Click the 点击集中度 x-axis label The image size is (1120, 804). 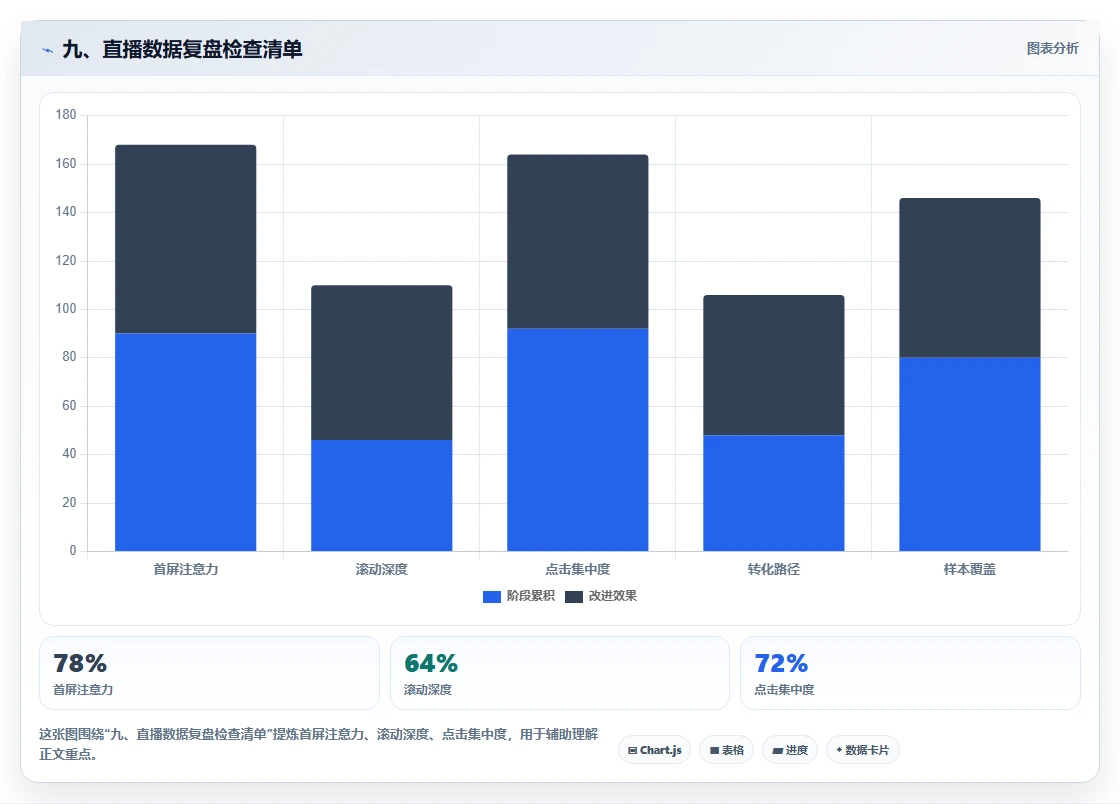pyautogui.click(x=578, y=569)
